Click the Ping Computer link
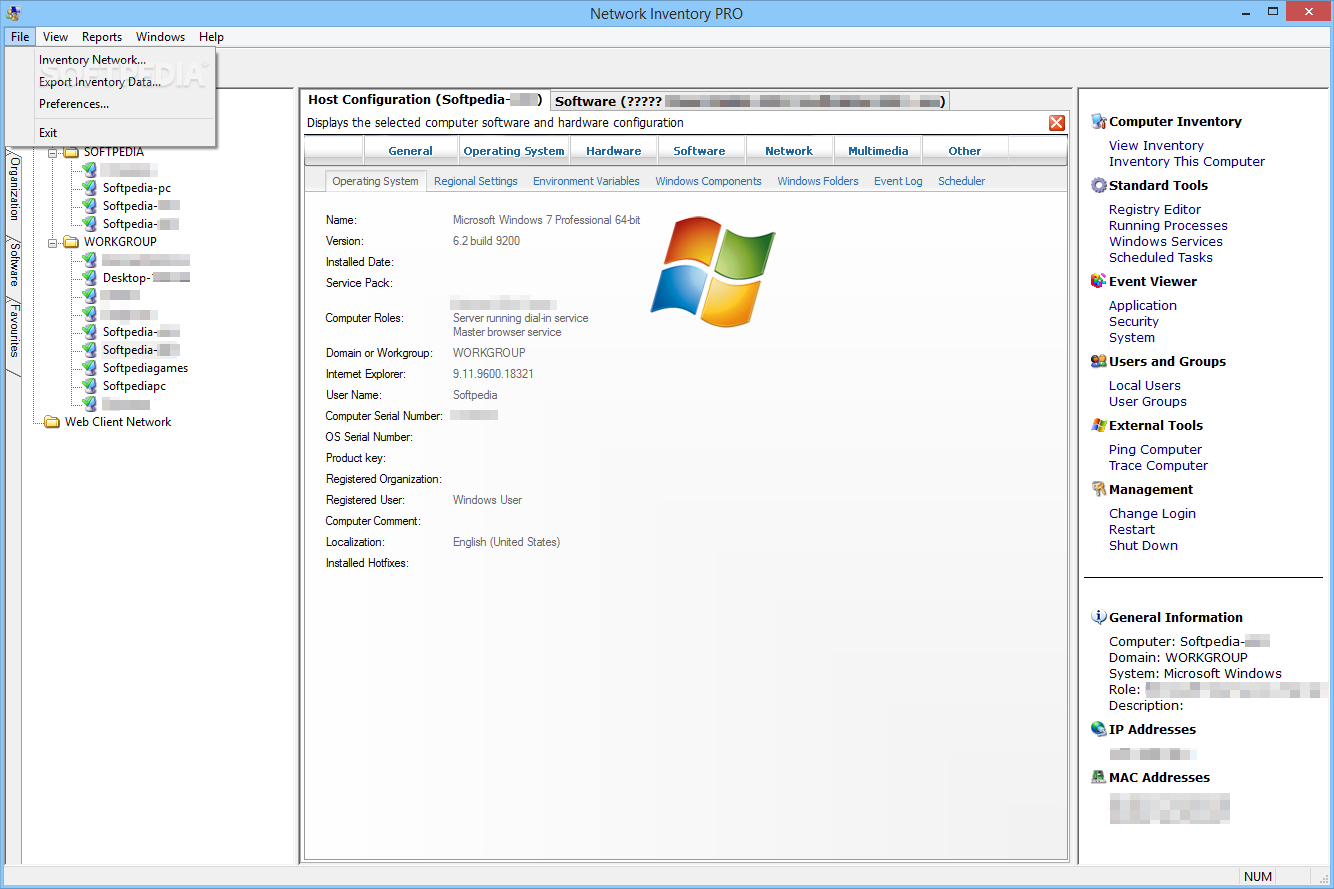The height and width of the screenshot is (889, 1334). [1156, 449]
